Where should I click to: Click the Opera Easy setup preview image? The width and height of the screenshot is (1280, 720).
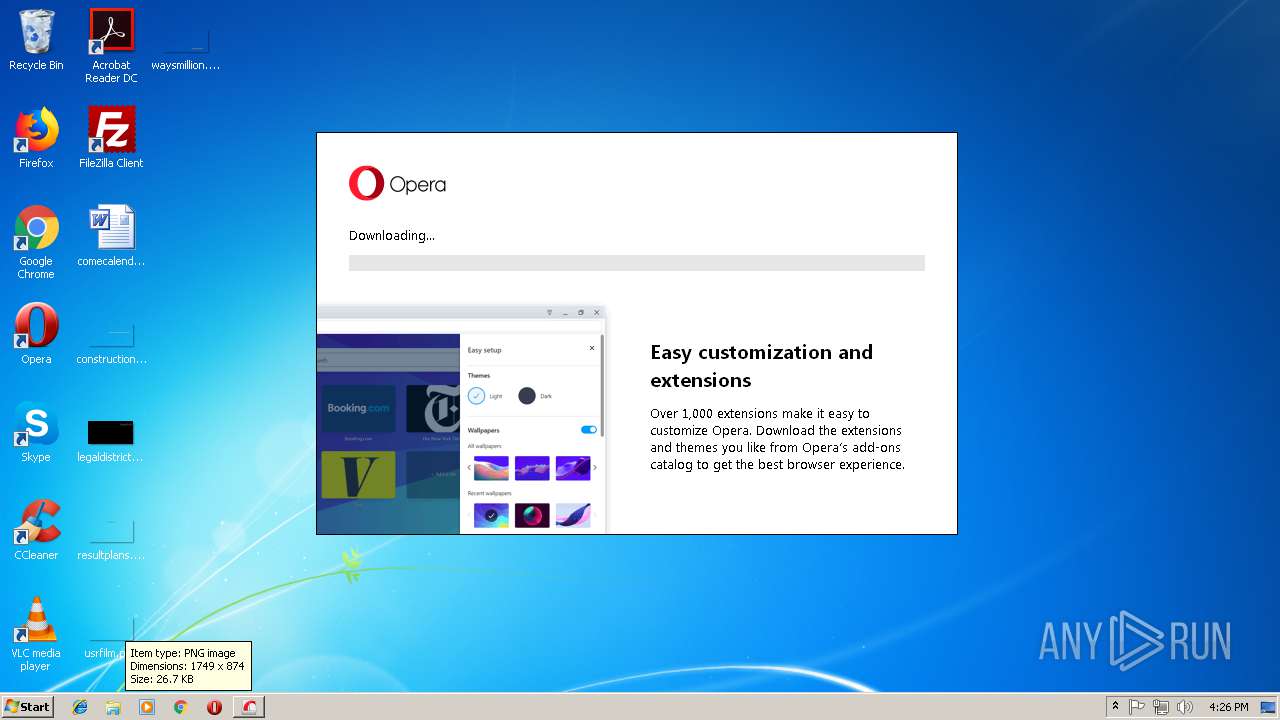tap(461, 420)
